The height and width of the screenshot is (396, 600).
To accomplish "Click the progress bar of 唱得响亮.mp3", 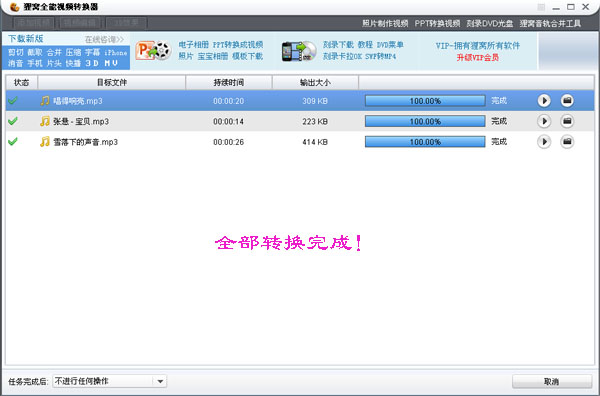I will point(425,101).
